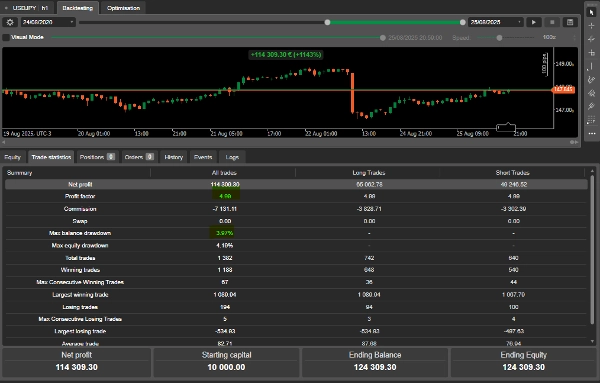This screenshot has height=383, width=600.
Task: Select the cursor pointer tool
Action: click(592, 12)
